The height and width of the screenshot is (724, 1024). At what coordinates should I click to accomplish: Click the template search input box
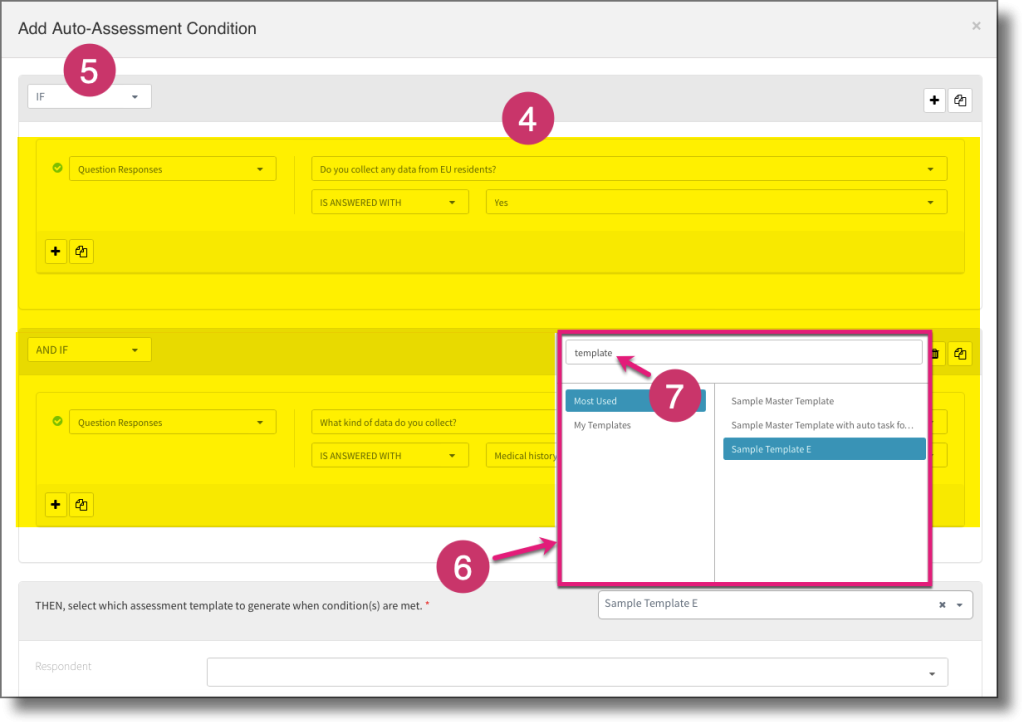coord(743,352)
